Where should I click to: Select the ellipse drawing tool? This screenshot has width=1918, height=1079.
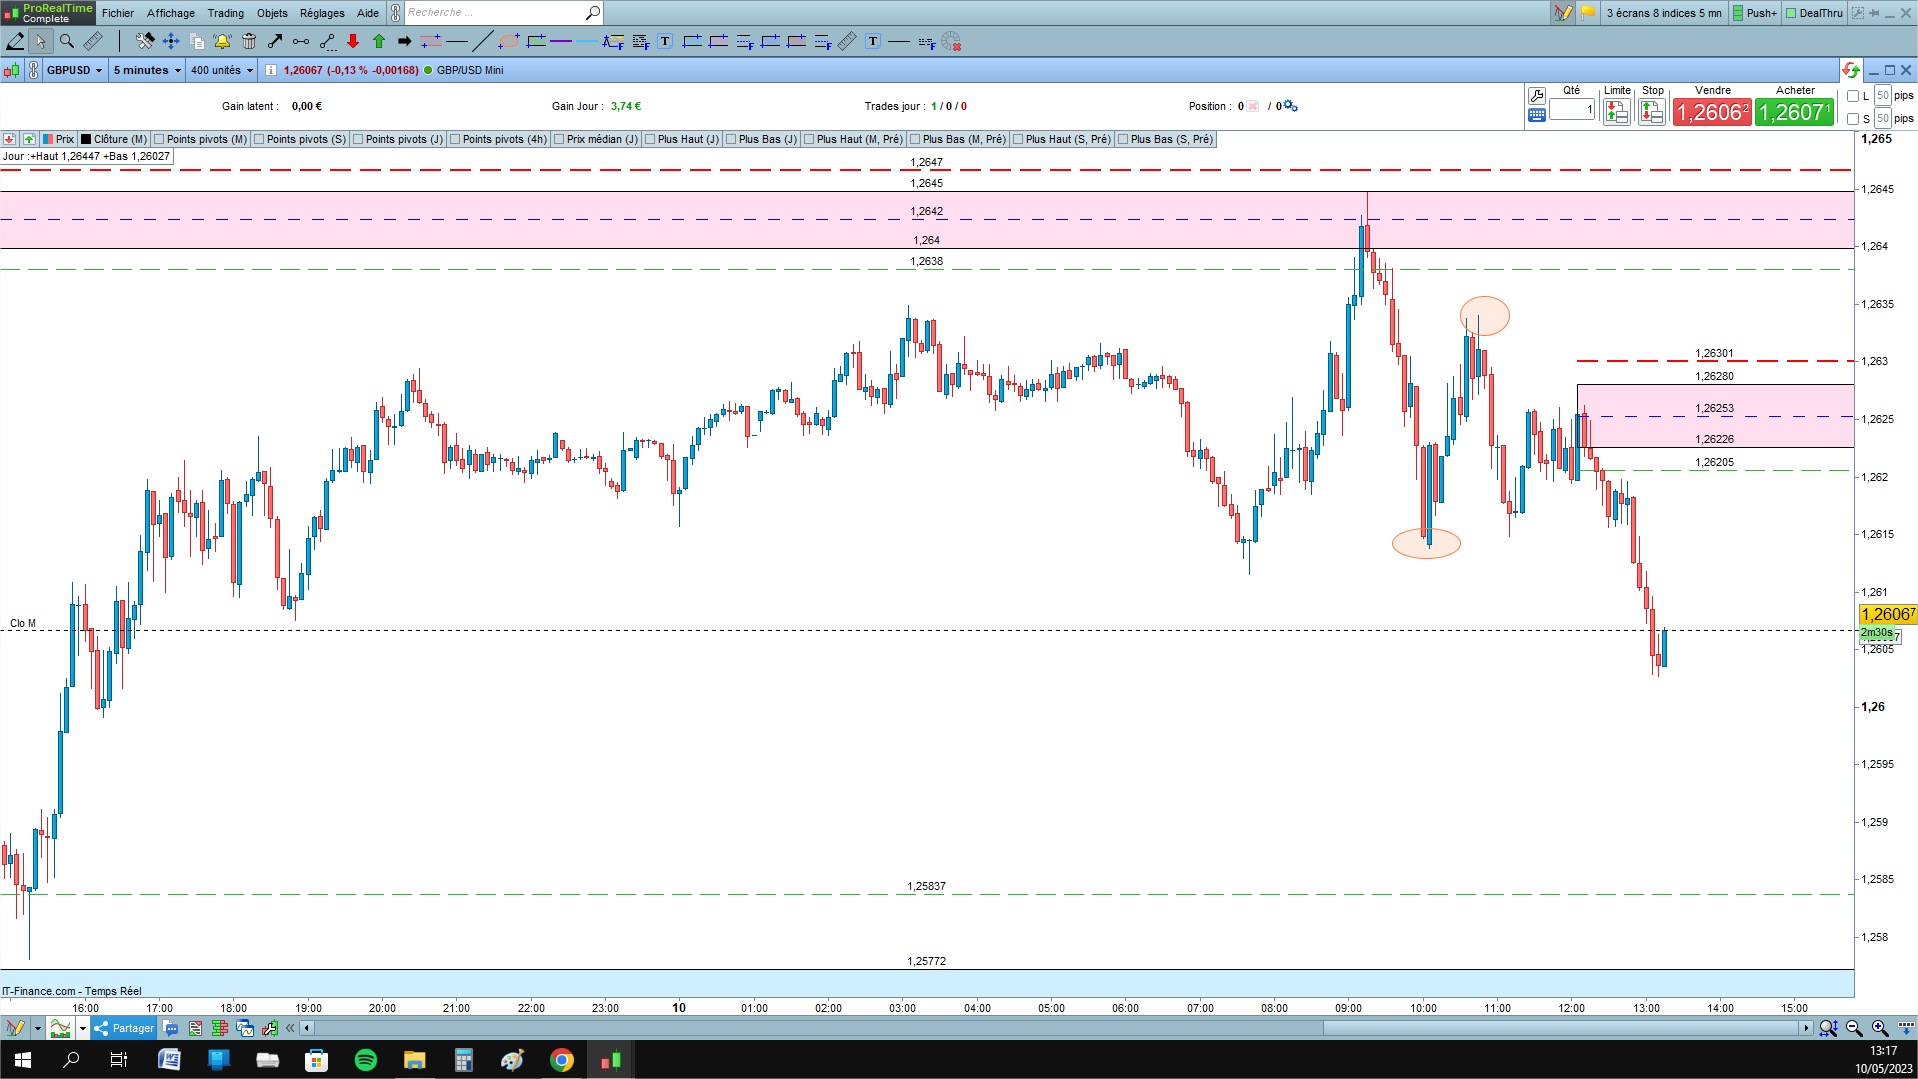click(x=509, y=41)
